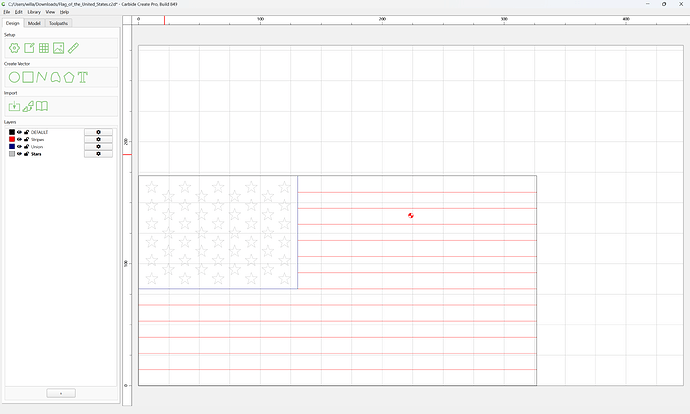This screenshot has height=414, width=690.
Task: Select the Stripes layer name
Action: pyautogui.click(x=37, y=139)
